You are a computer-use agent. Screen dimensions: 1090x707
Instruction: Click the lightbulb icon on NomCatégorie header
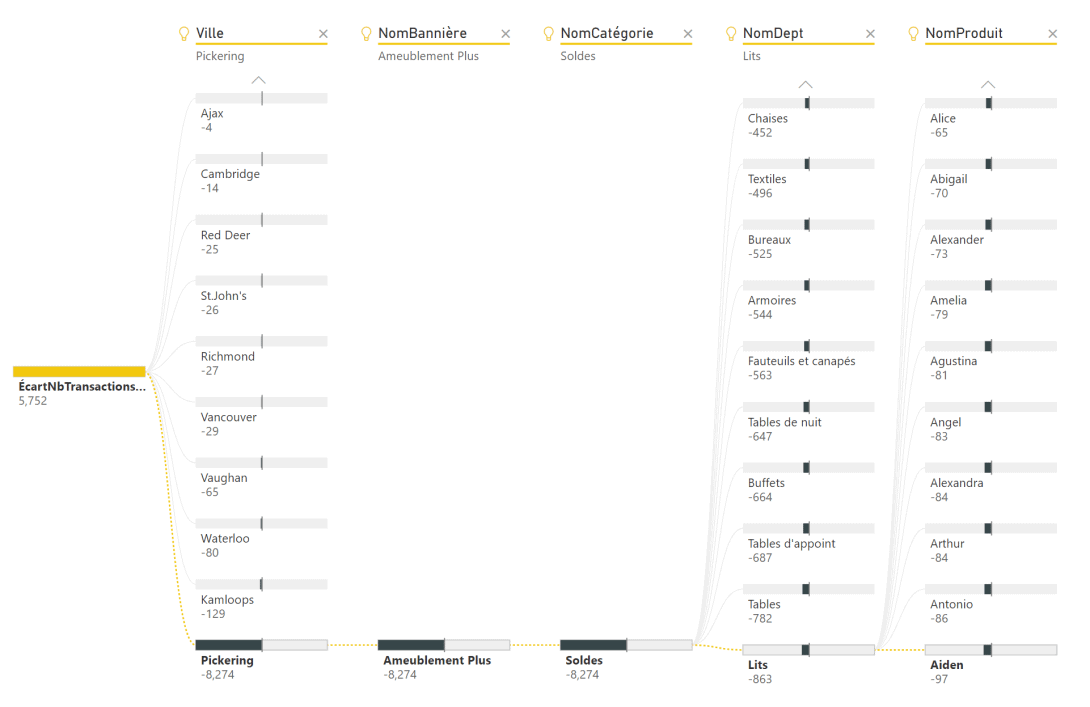tap(549, 33)
